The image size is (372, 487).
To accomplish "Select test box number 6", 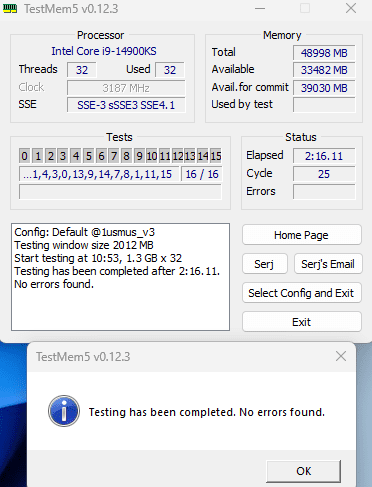I will 101,156.
